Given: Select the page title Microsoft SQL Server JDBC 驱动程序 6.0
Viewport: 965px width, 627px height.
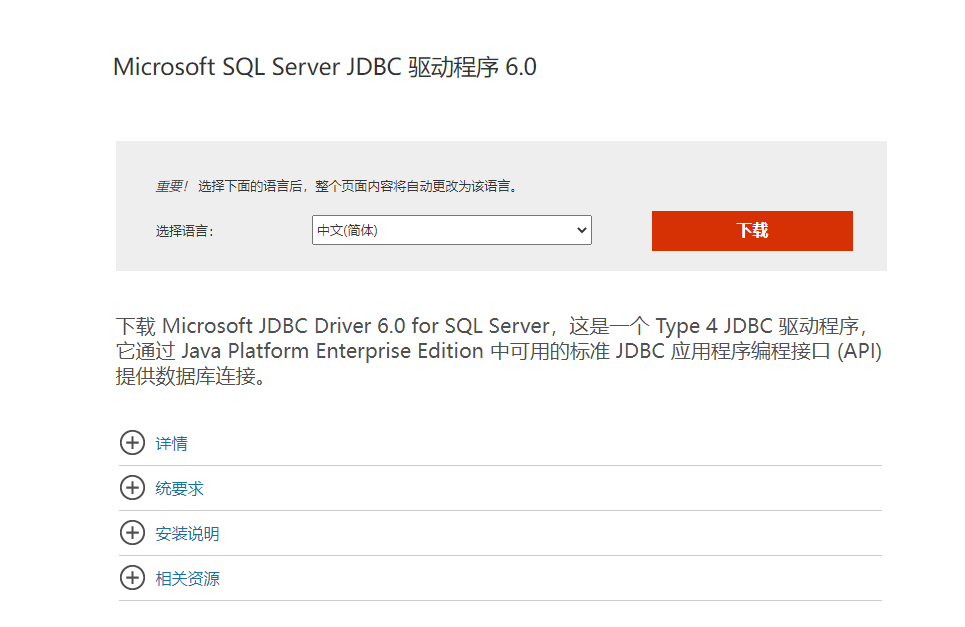Looking at the screenshot, I should 325,67.
